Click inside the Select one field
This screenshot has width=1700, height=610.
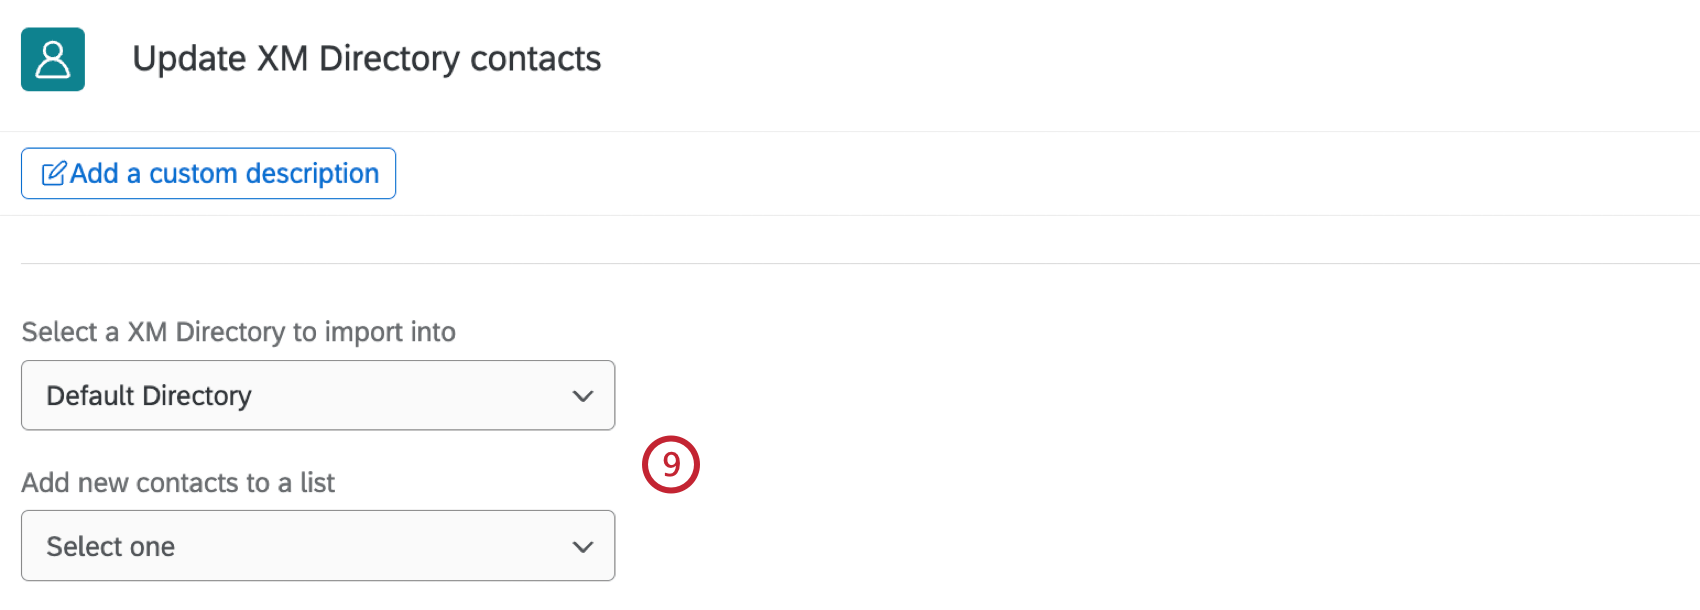coord(300,546)
